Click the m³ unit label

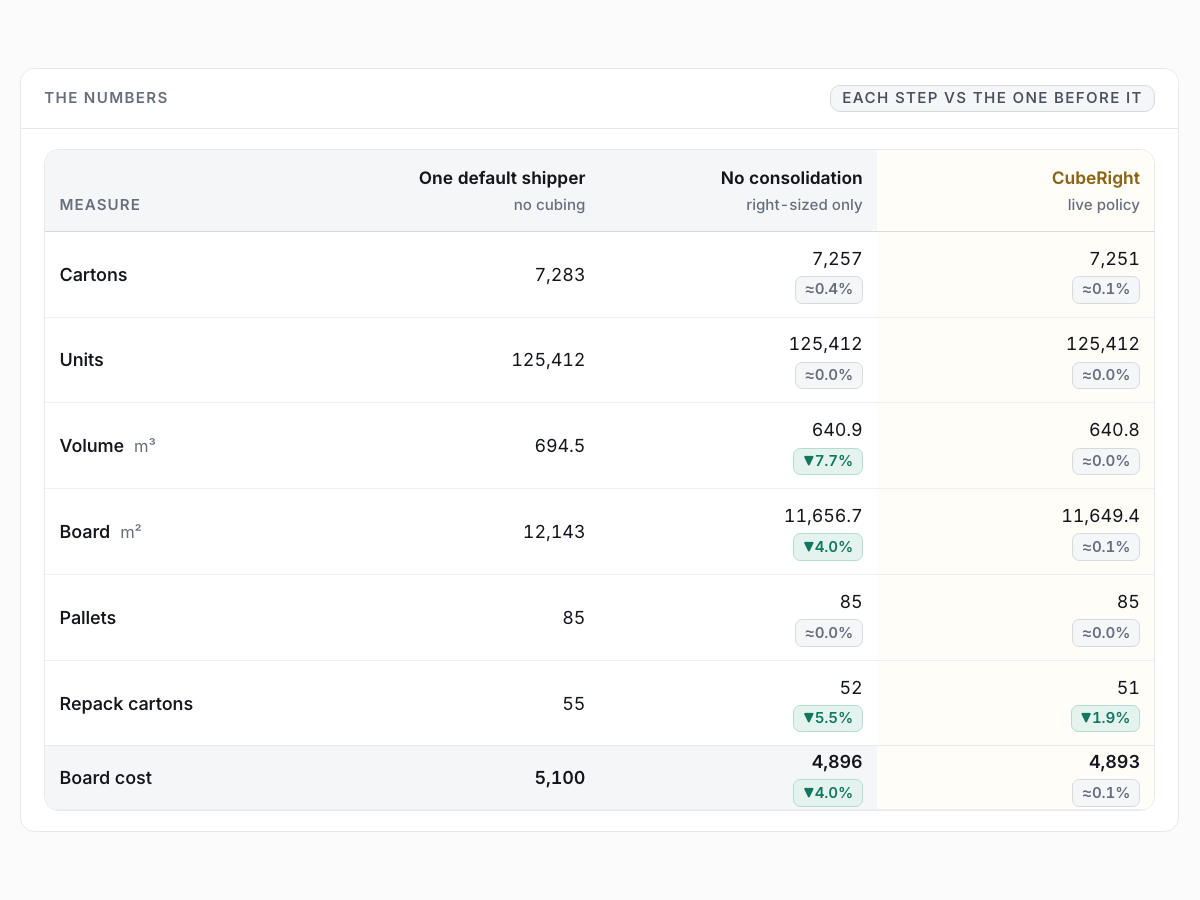click(145, 446)
